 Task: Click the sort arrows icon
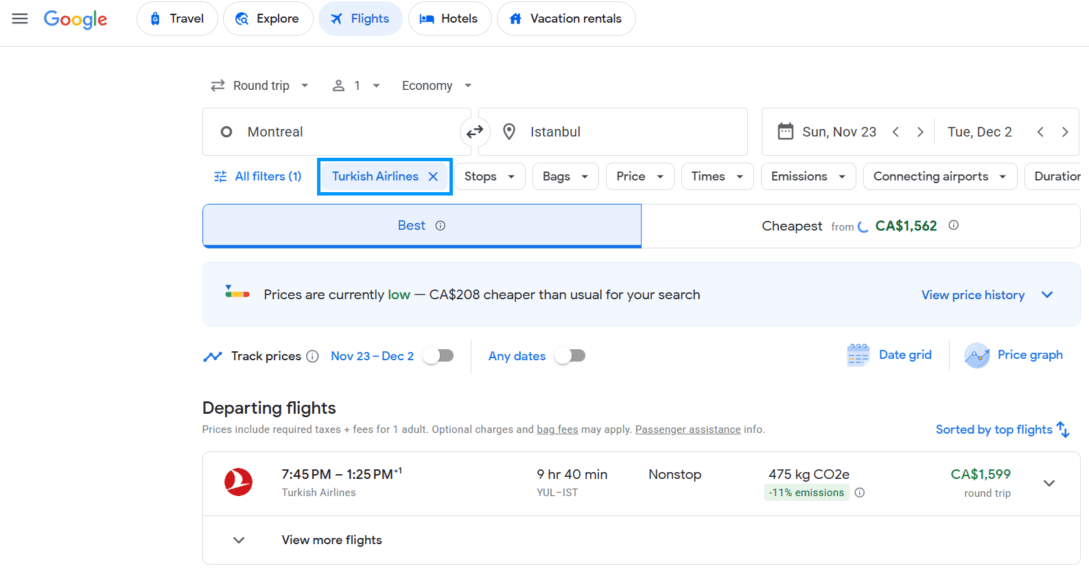click(x=1063, y=429)
